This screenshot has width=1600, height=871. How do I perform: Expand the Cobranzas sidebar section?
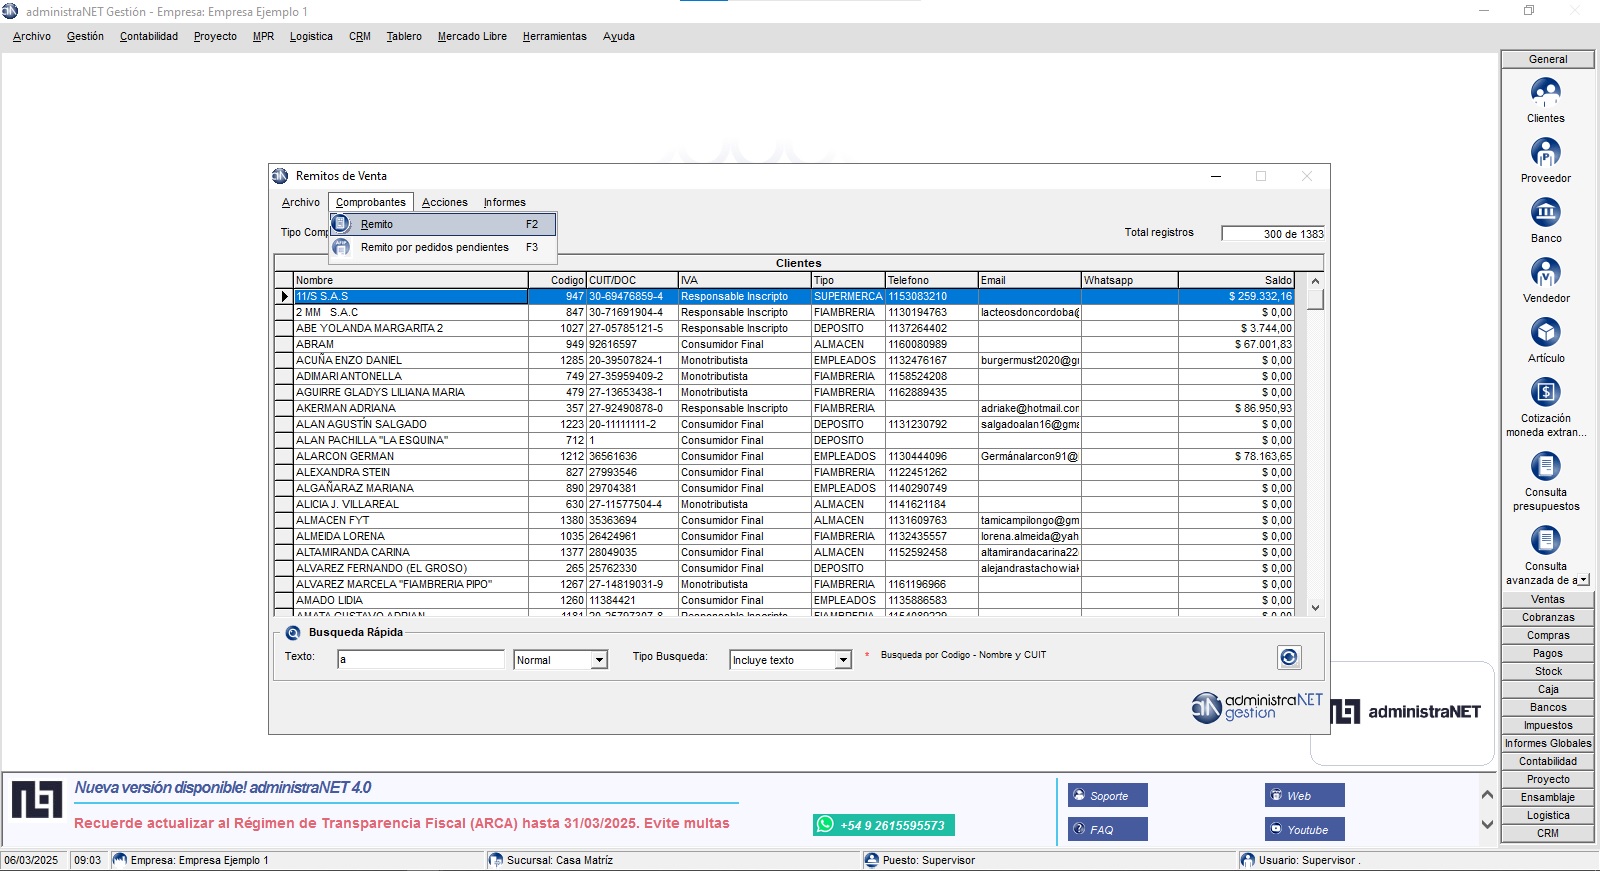tap(1548, 618)
